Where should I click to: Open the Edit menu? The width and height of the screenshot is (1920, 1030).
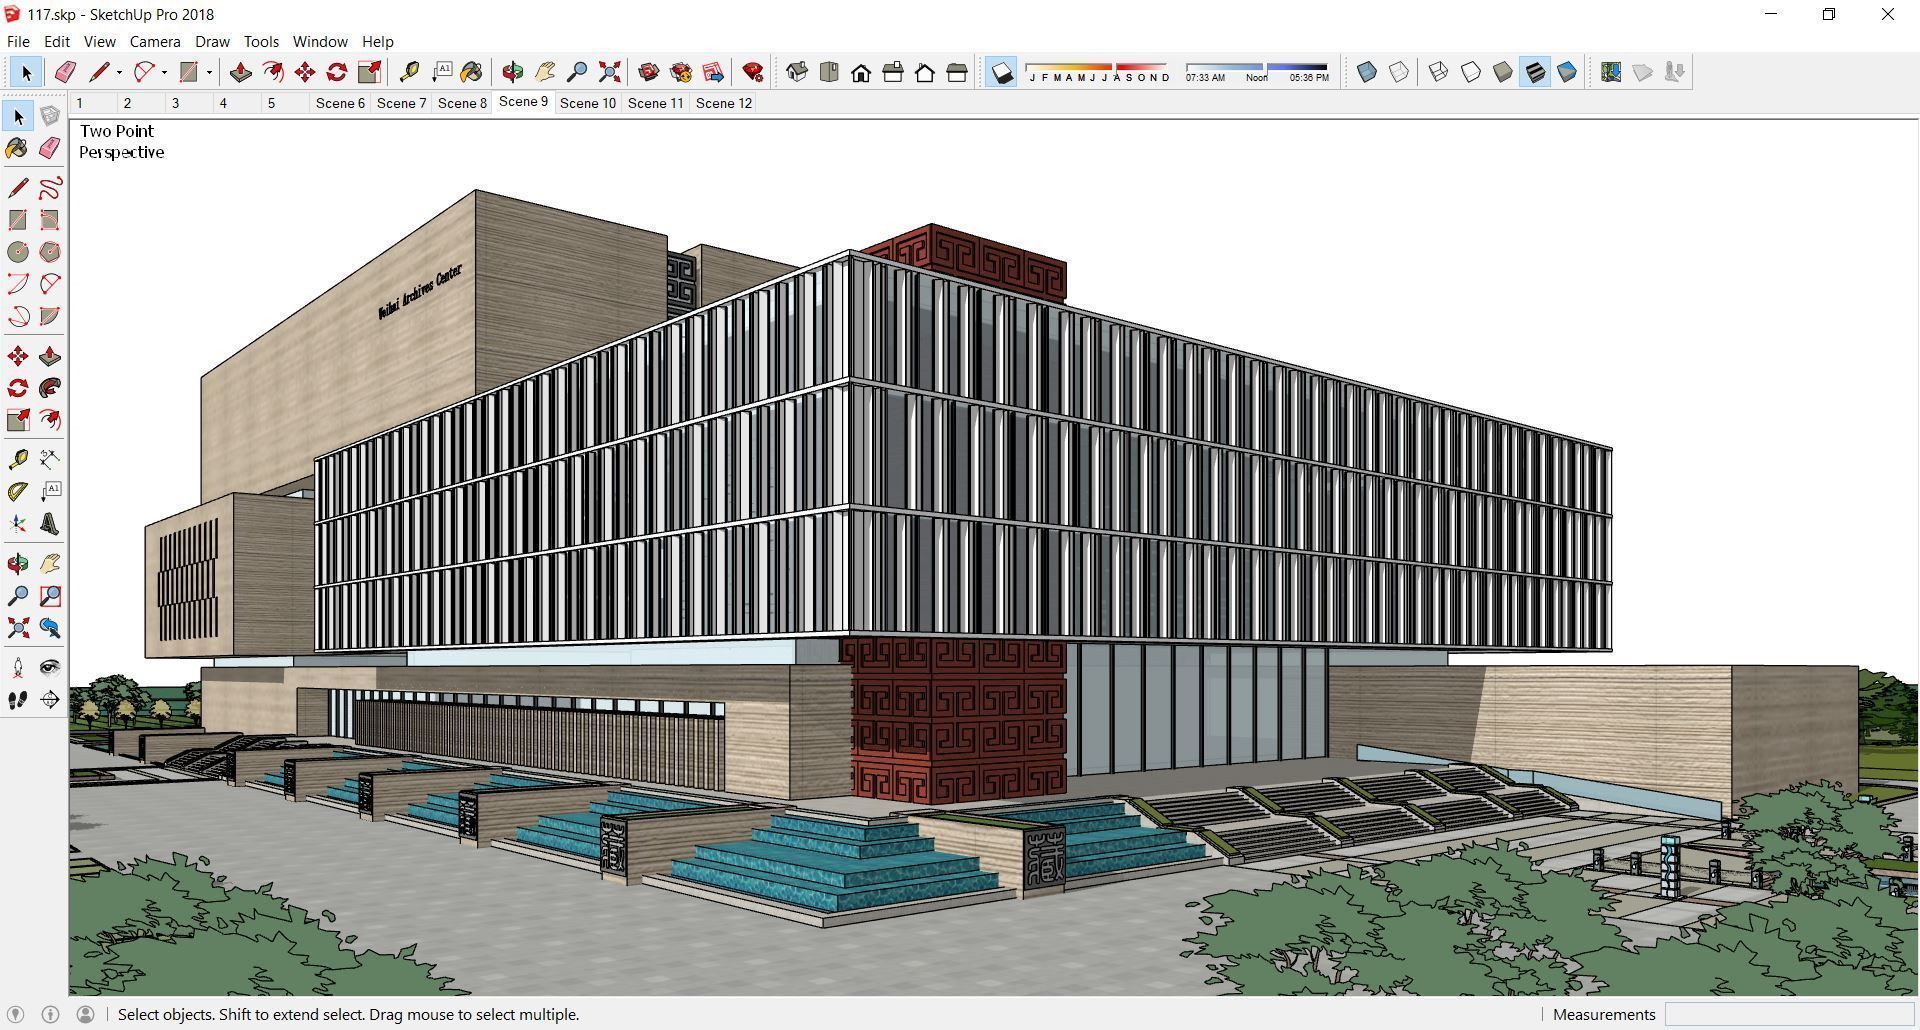click(x=57, y=42)
